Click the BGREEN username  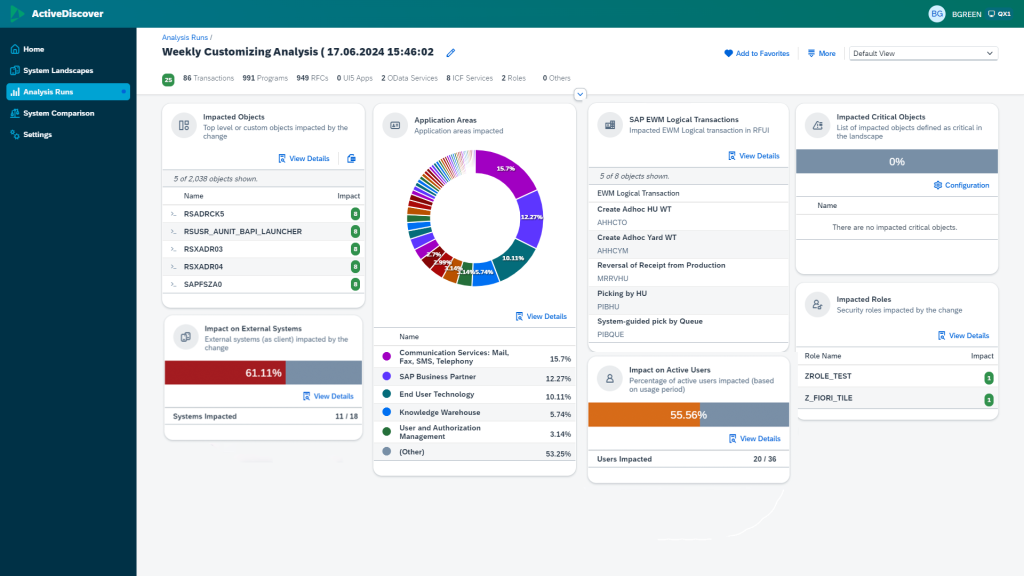(x=967, y=14)
